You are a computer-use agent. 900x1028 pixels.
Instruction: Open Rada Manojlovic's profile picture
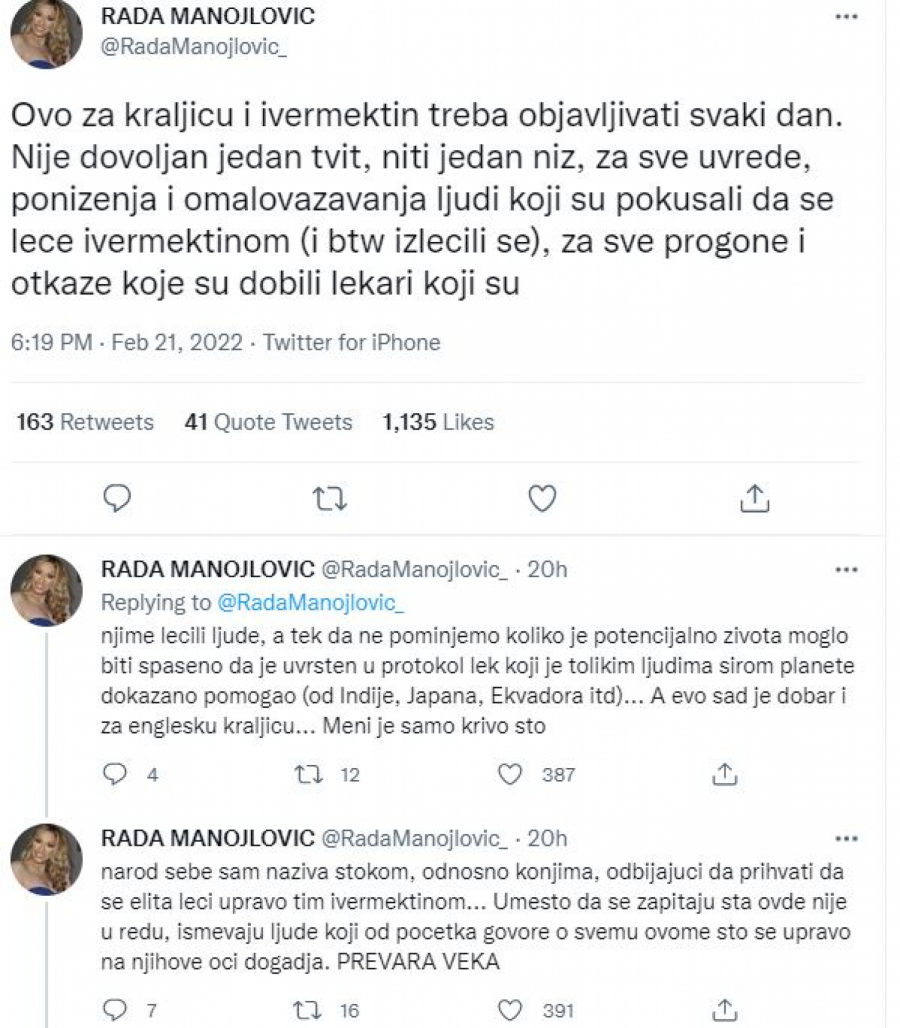tap(45, 35)
